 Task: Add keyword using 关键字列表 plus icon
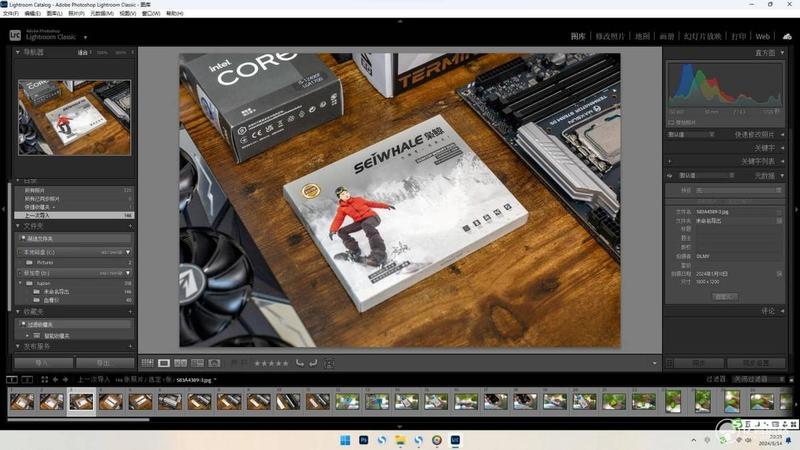tap(669, 161)
